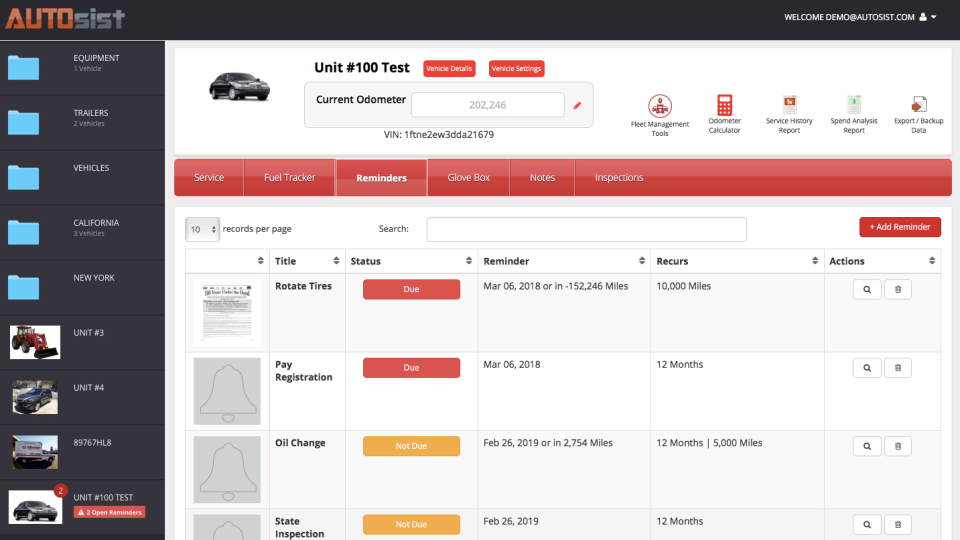The width and height of the screenshot is (960, 540).
Task: Open Spend Analysis Report icon
Action: [853, 105]
